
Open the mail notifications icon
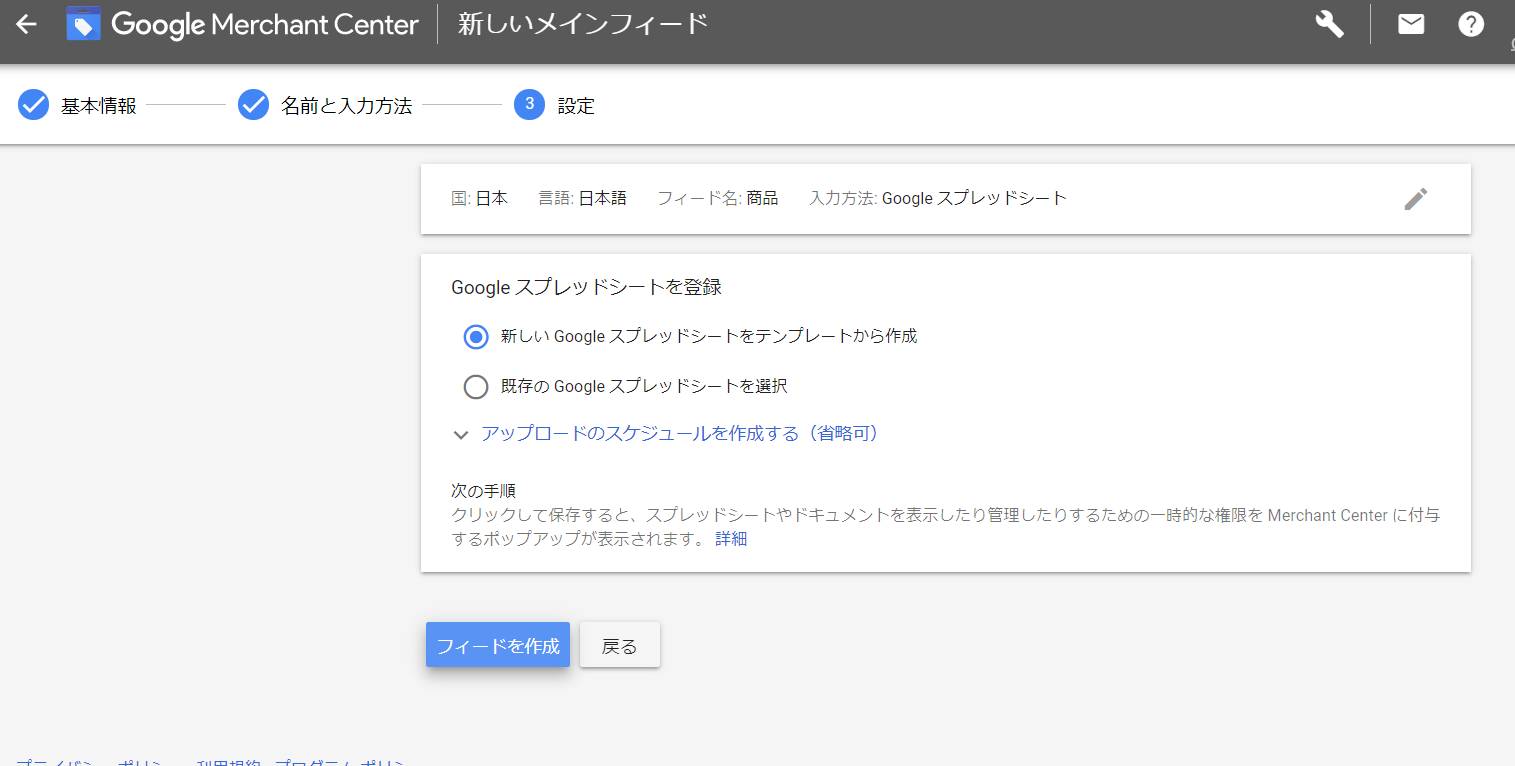coord(1411,24)
